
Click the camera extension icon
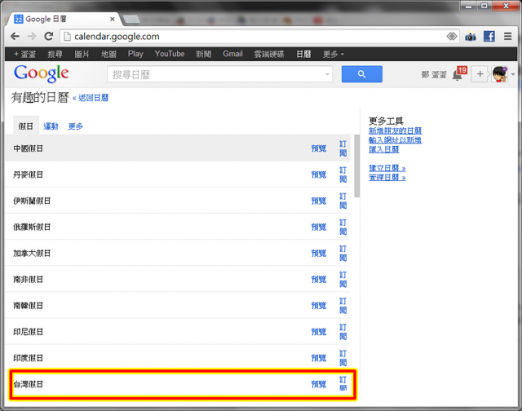click(470, 37)
